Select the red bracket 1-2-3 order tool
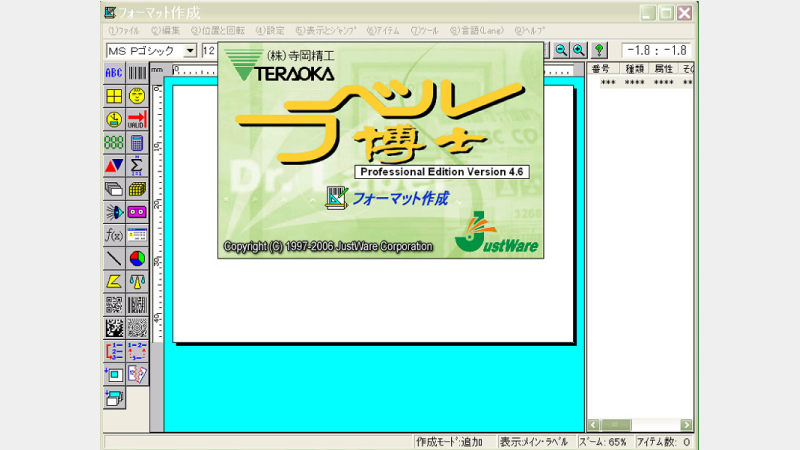The image size is (800, 450). (x=114, y=352)
